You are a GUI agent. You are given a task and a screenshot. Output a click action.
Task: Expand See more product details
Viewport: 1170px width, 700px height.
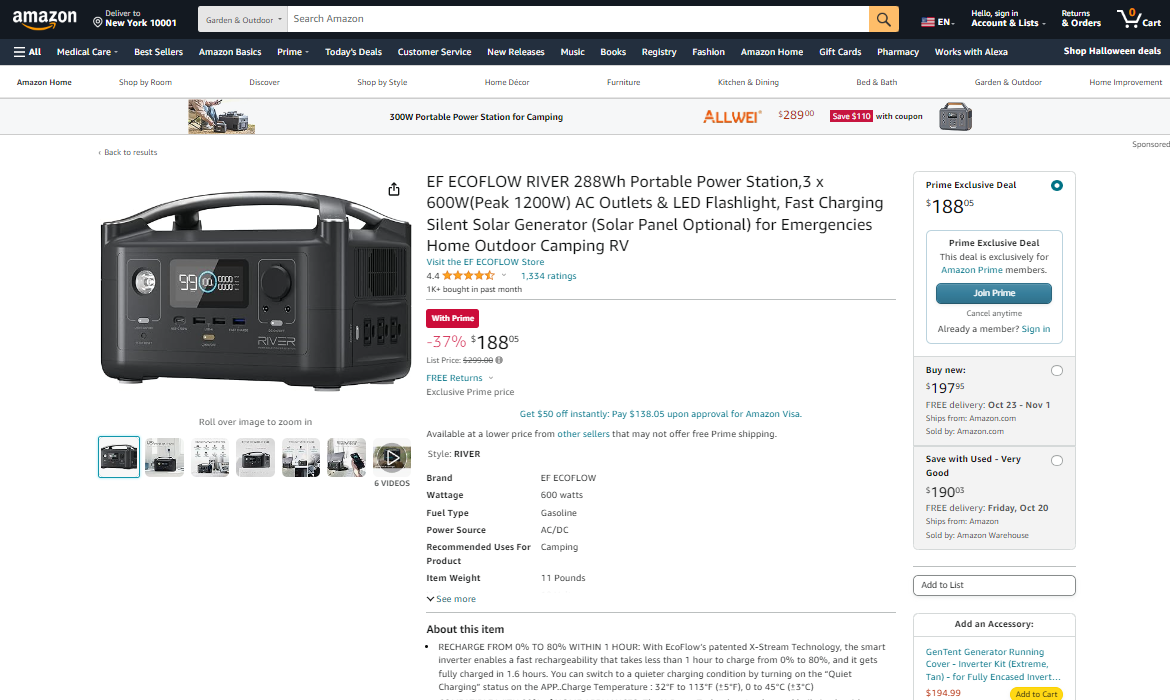(451, 599)
